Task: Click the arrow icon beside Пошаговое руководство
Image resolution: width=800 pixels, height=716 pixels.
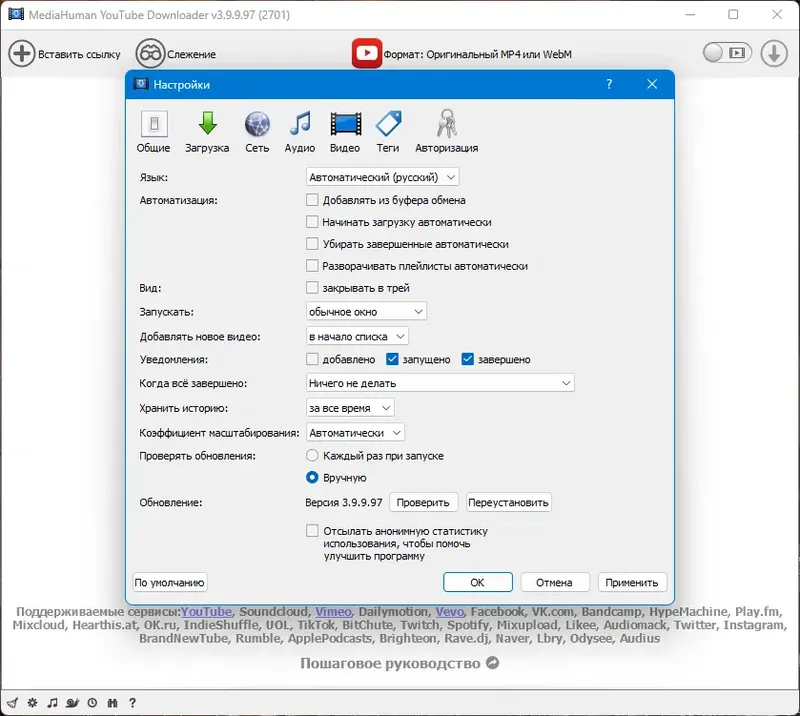Action: 492,662
